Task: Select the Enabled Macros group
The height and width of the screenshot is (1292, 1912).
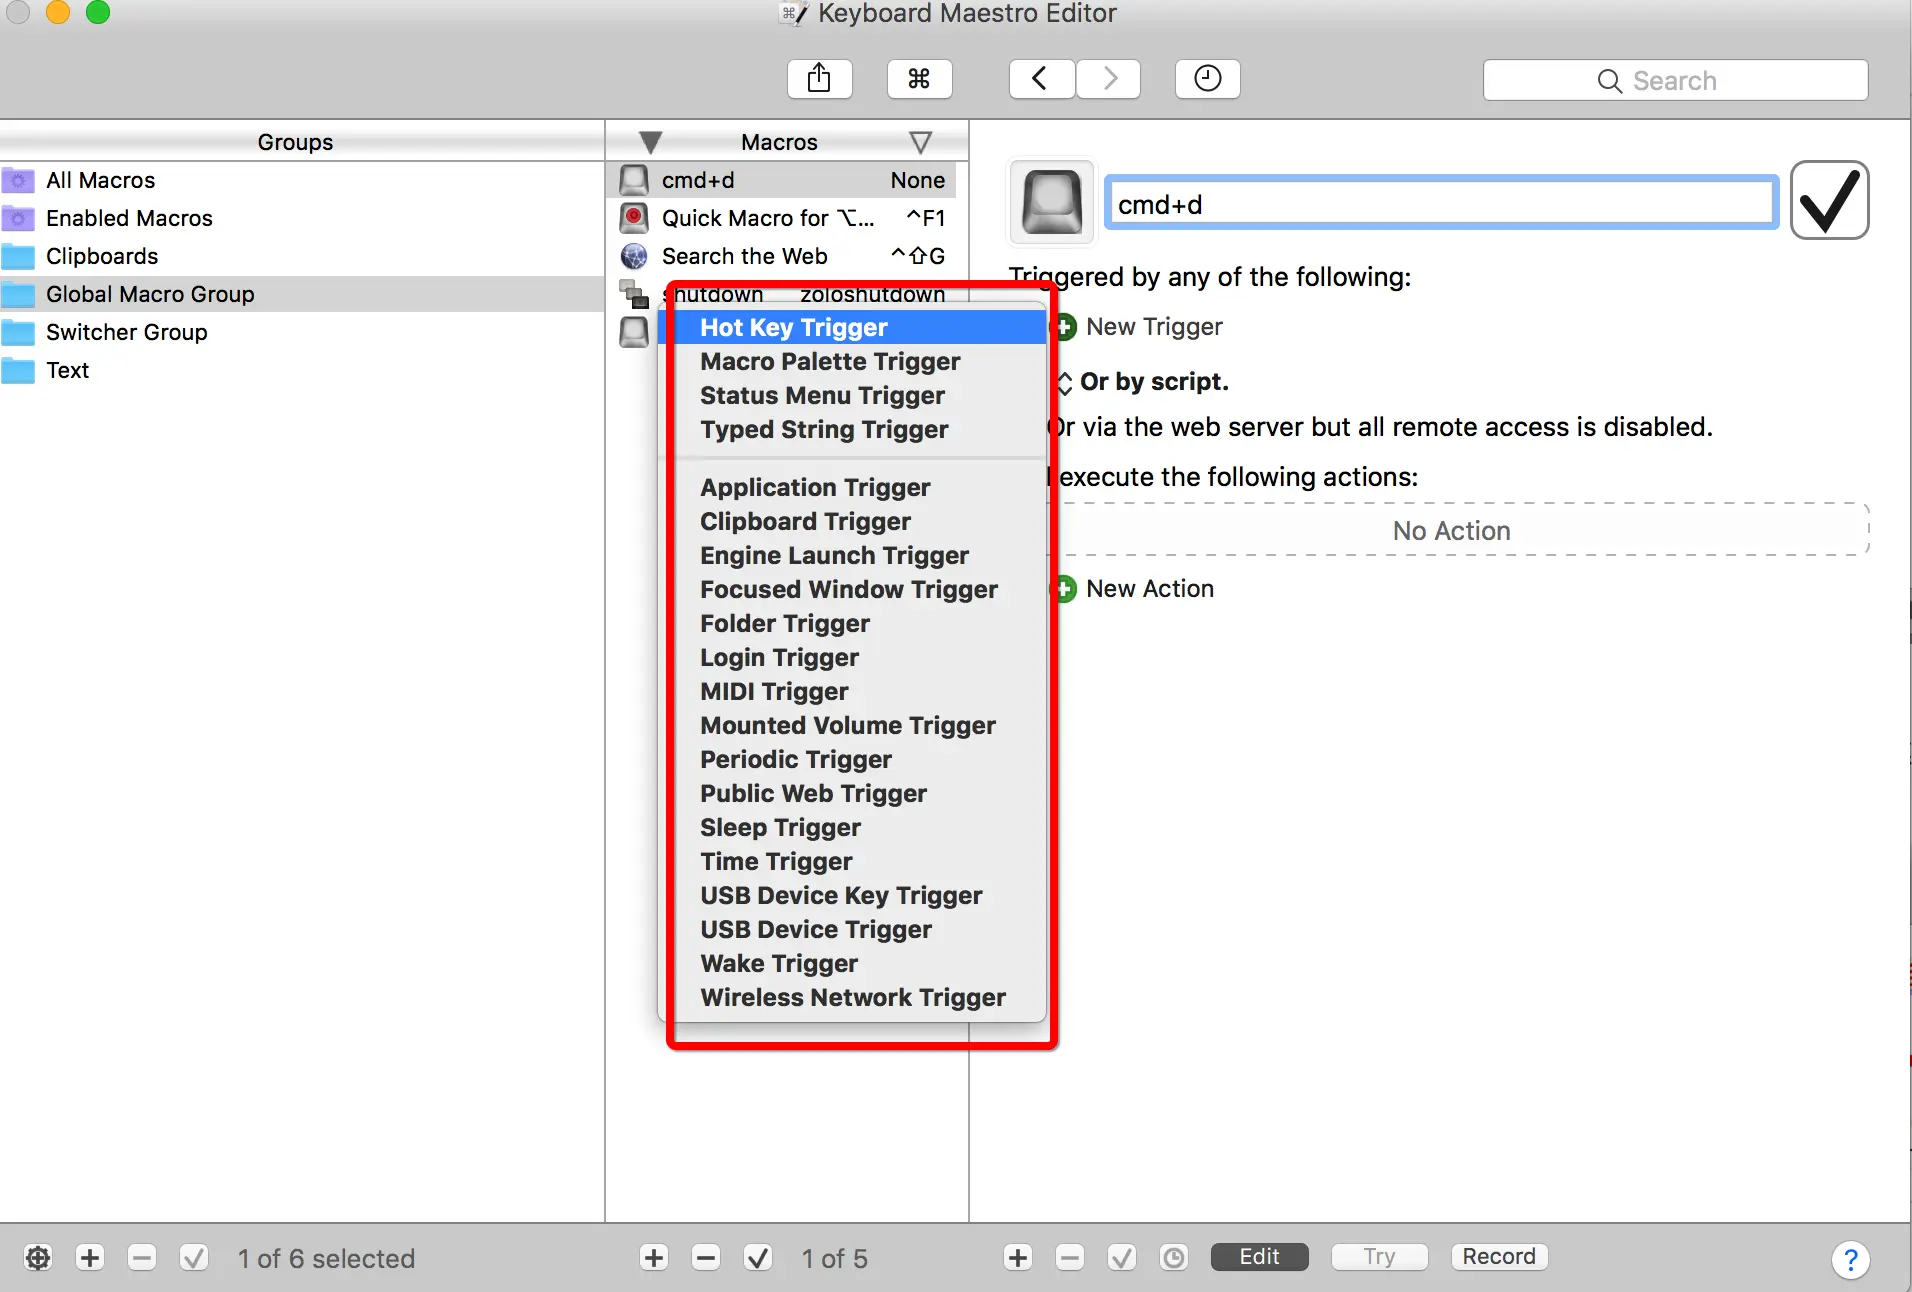Action: (301, 218)
